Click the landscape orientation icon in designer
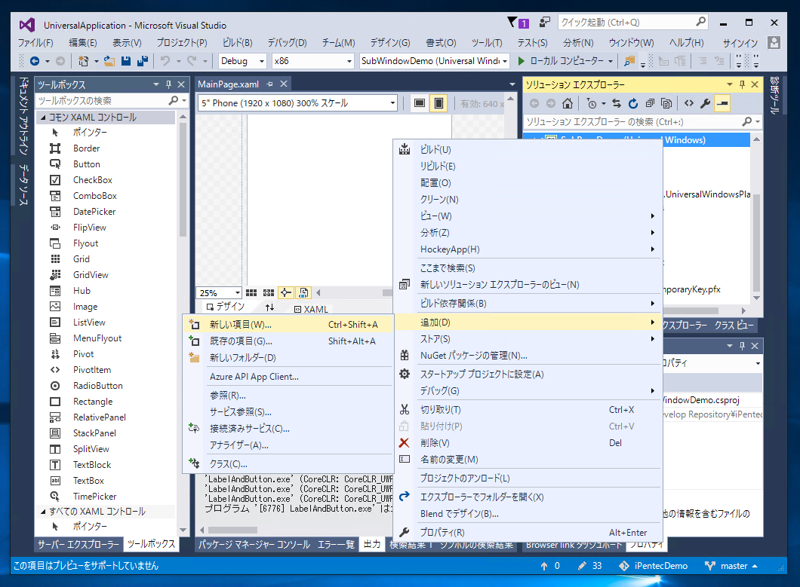This screenshot has height=587, width=800. (419, 103)
